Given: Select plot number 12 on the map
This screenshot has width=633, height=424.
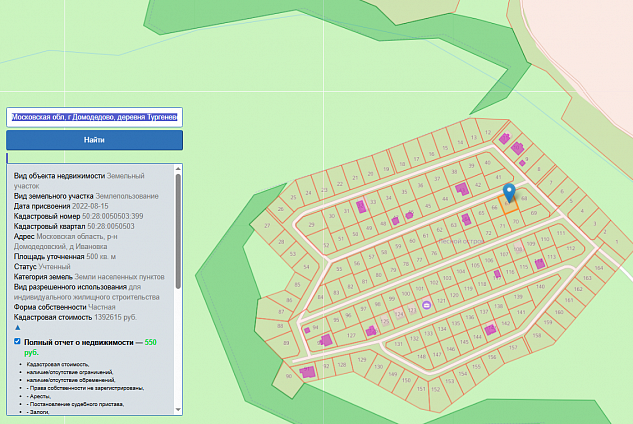Looking at the screenshot, I should click(488, 132).
